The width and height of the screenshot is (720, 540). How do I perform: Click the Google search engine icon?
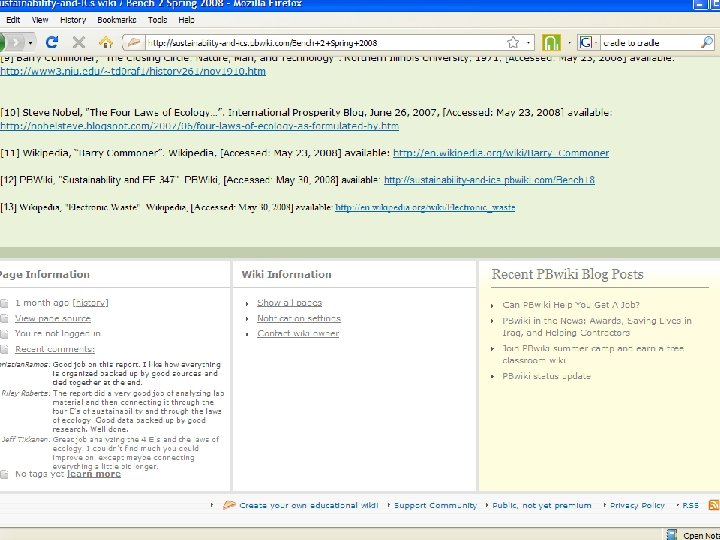tap(585, 43)
